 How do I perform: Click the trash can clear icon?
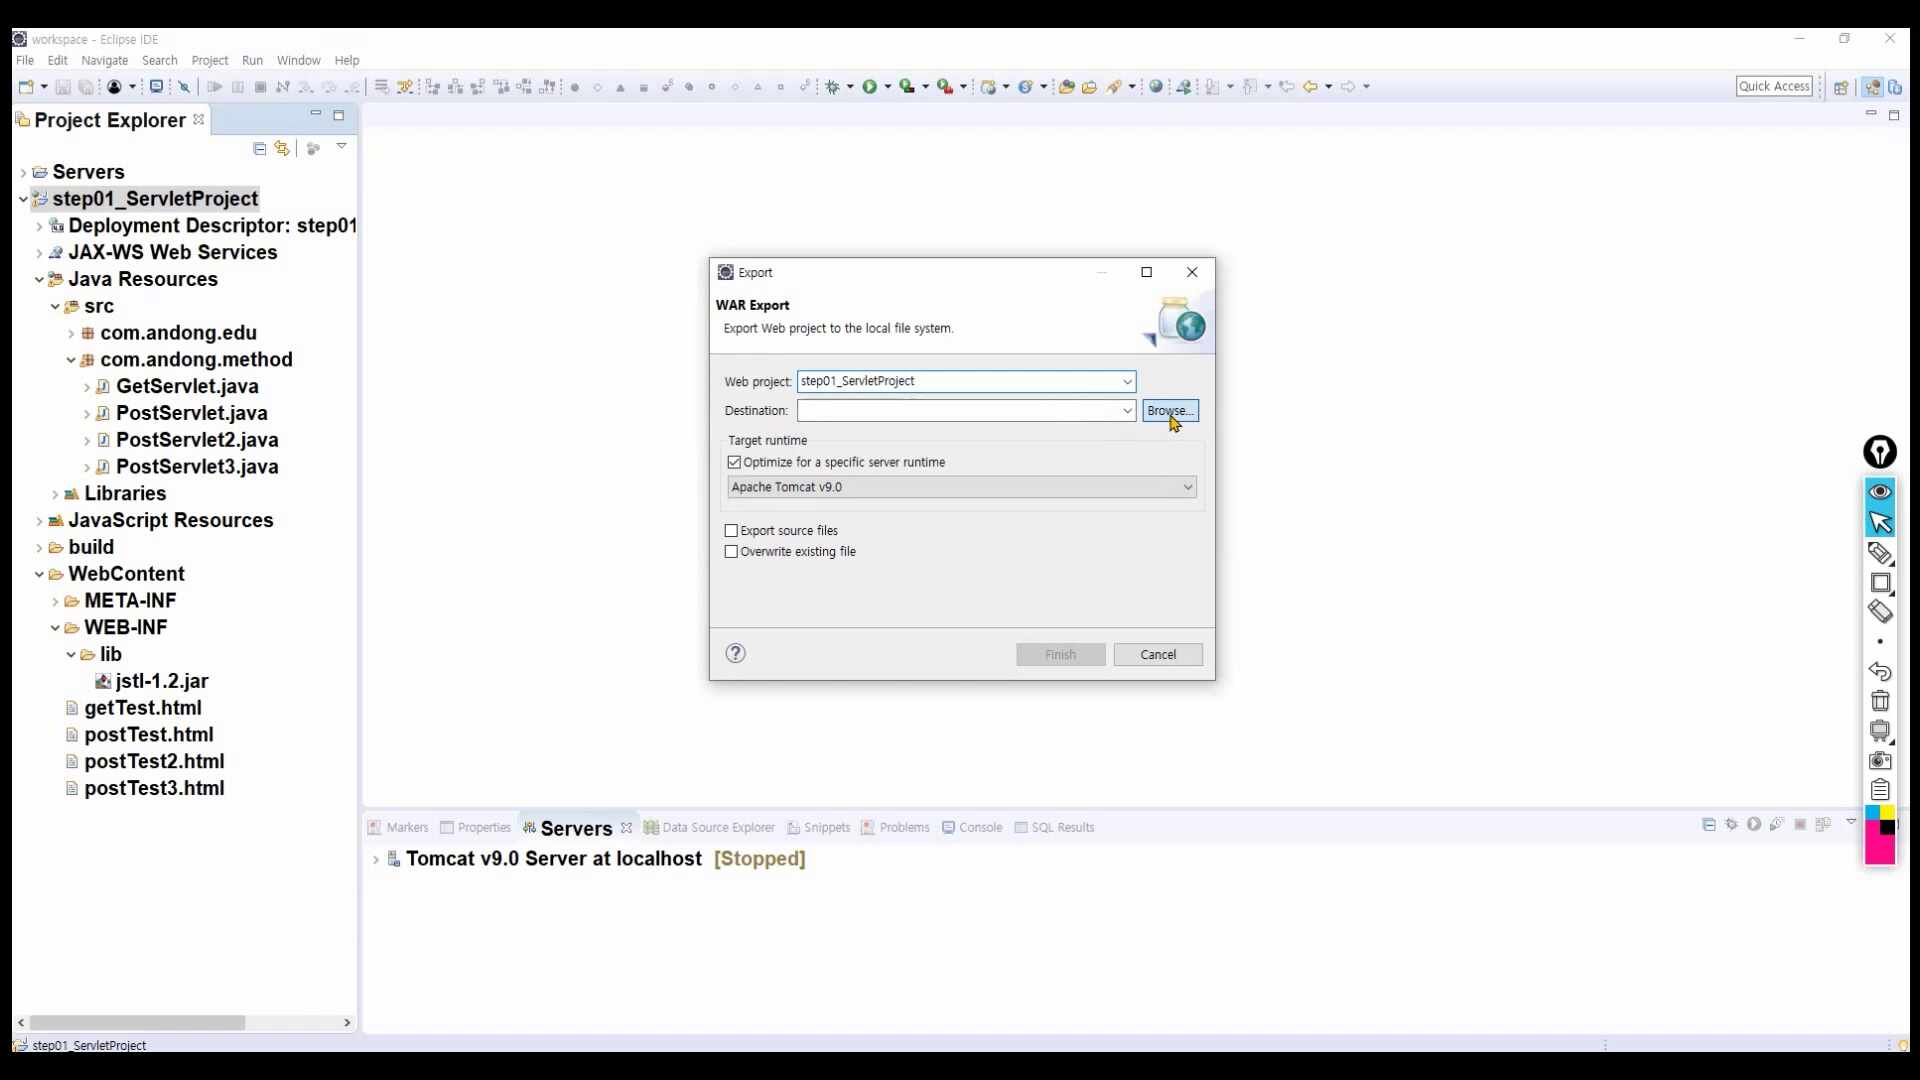pos(1880,701)
